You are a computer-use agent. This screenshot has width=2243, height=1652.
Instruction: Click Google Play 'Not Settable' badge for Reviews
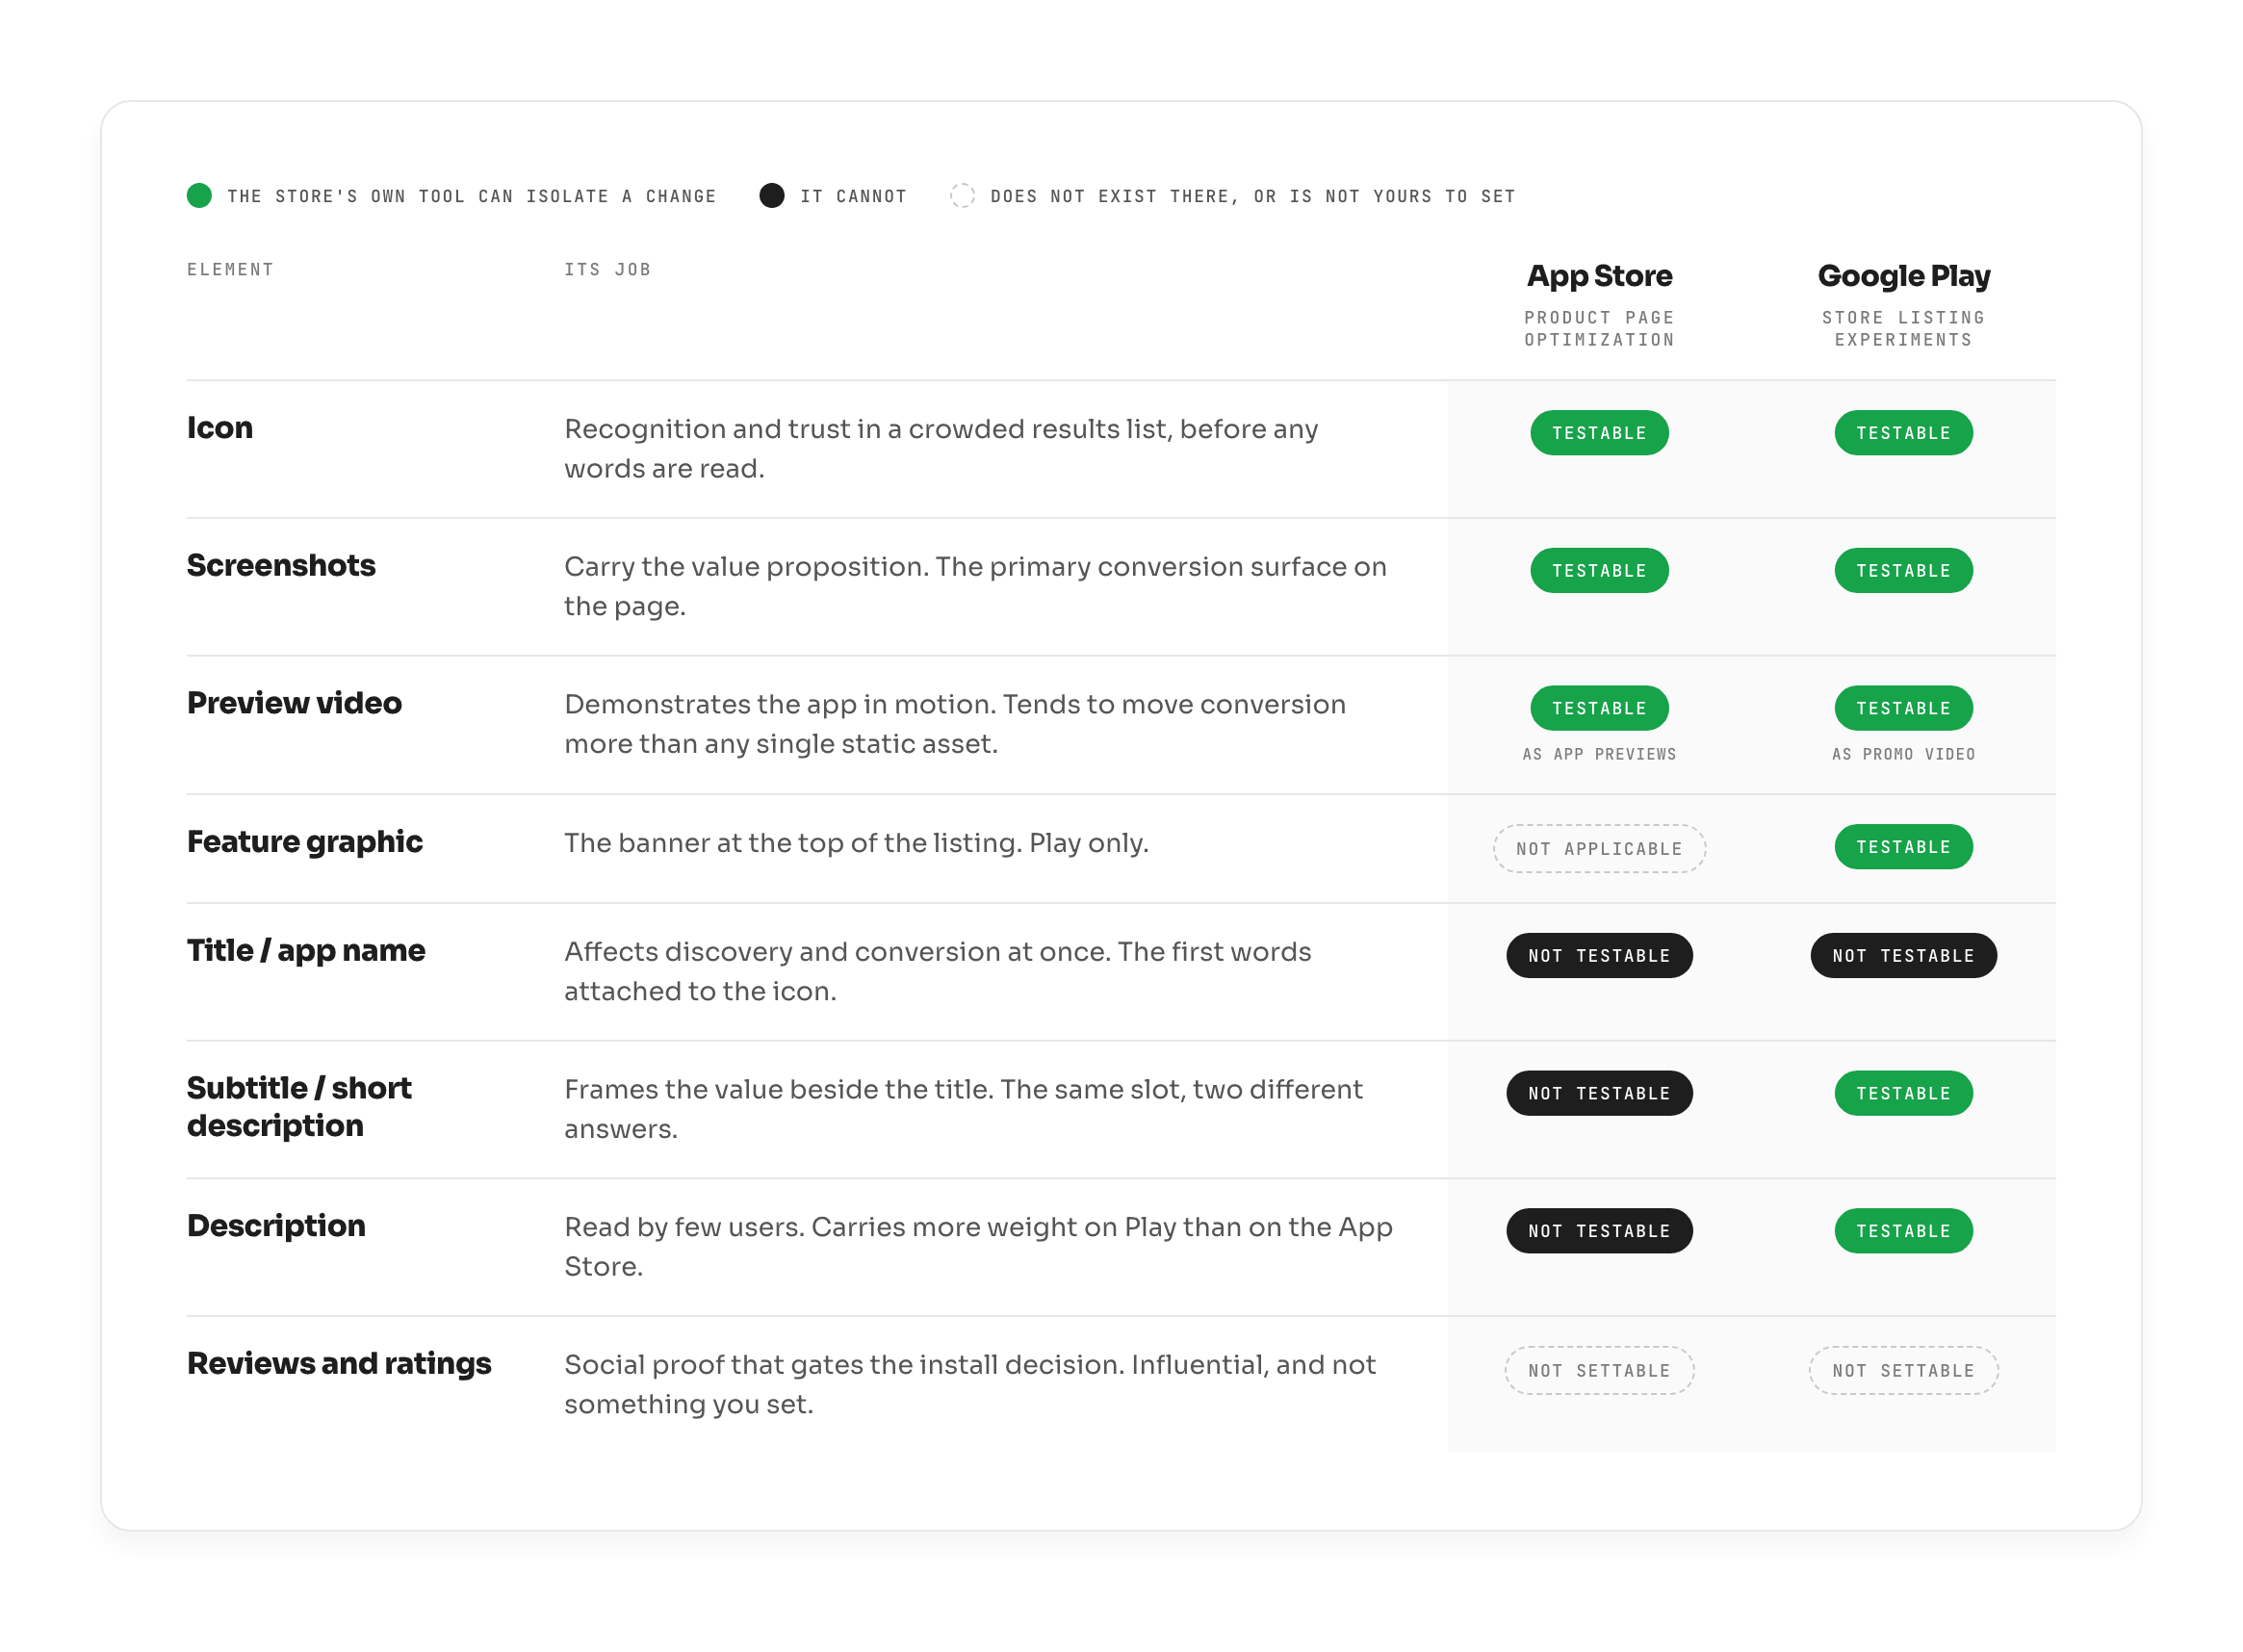point(1903,1371)
